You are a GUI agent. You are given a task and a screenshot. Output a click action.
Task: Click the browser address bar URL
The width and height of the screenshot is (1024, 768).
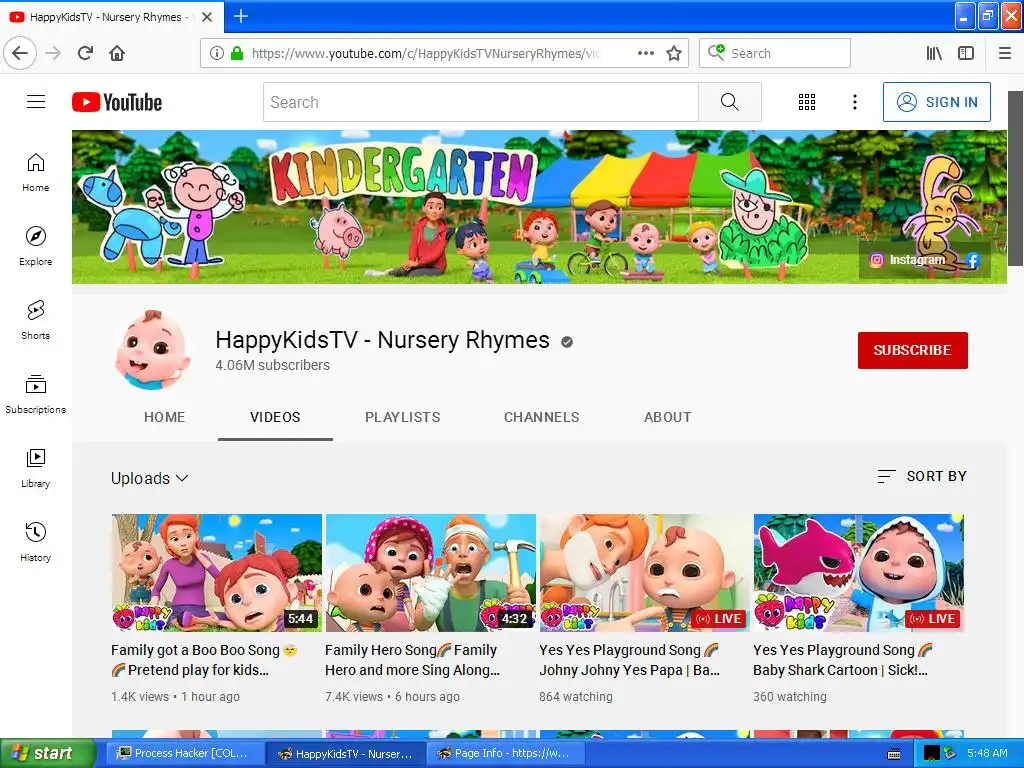(x=425, y=53)
